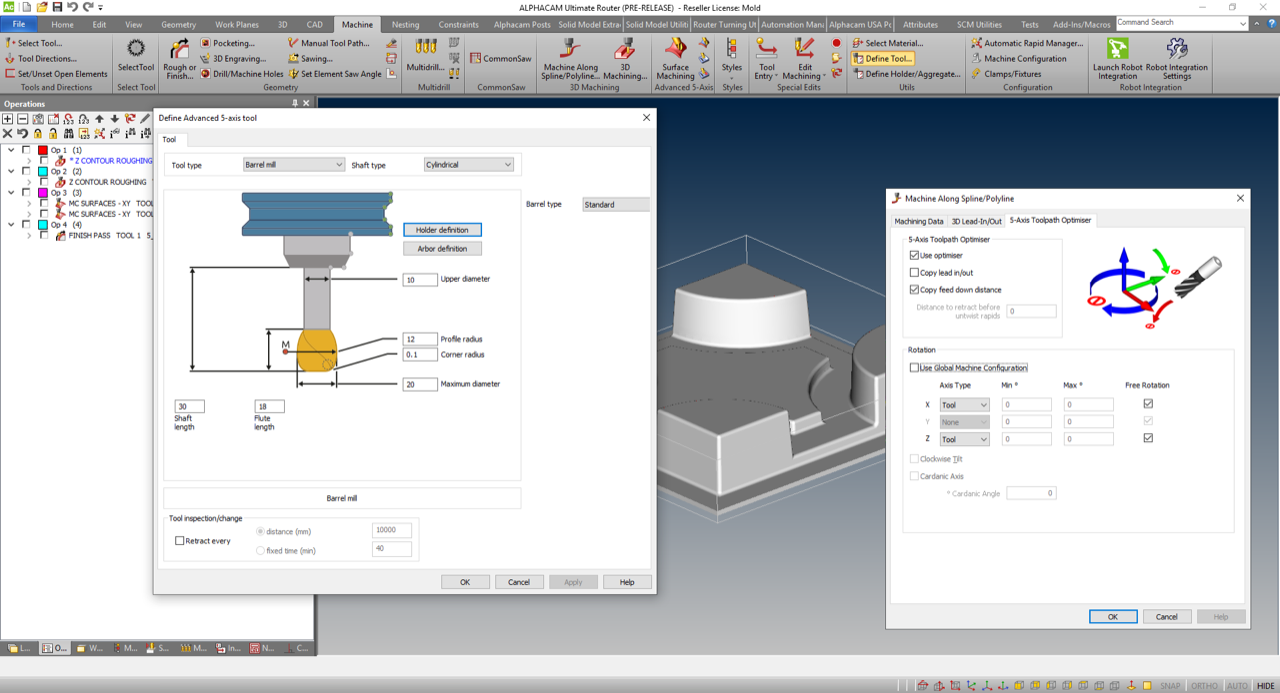Collapse the Op 3 tree node
1280x693 pixels.
[12, 193]
